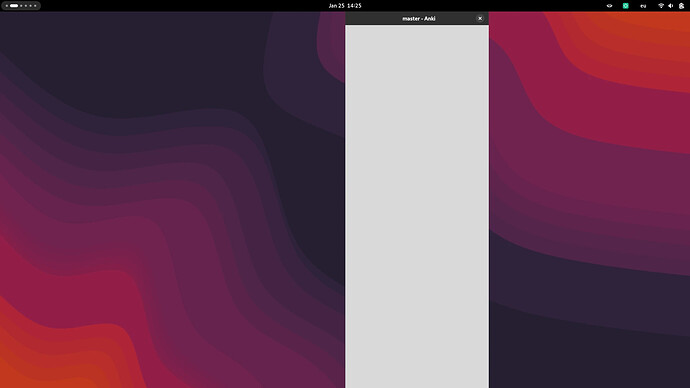The height and width of the screenshot is (388, 690).
Task: Click the volume speaker icon
Action: pos(671,6)
